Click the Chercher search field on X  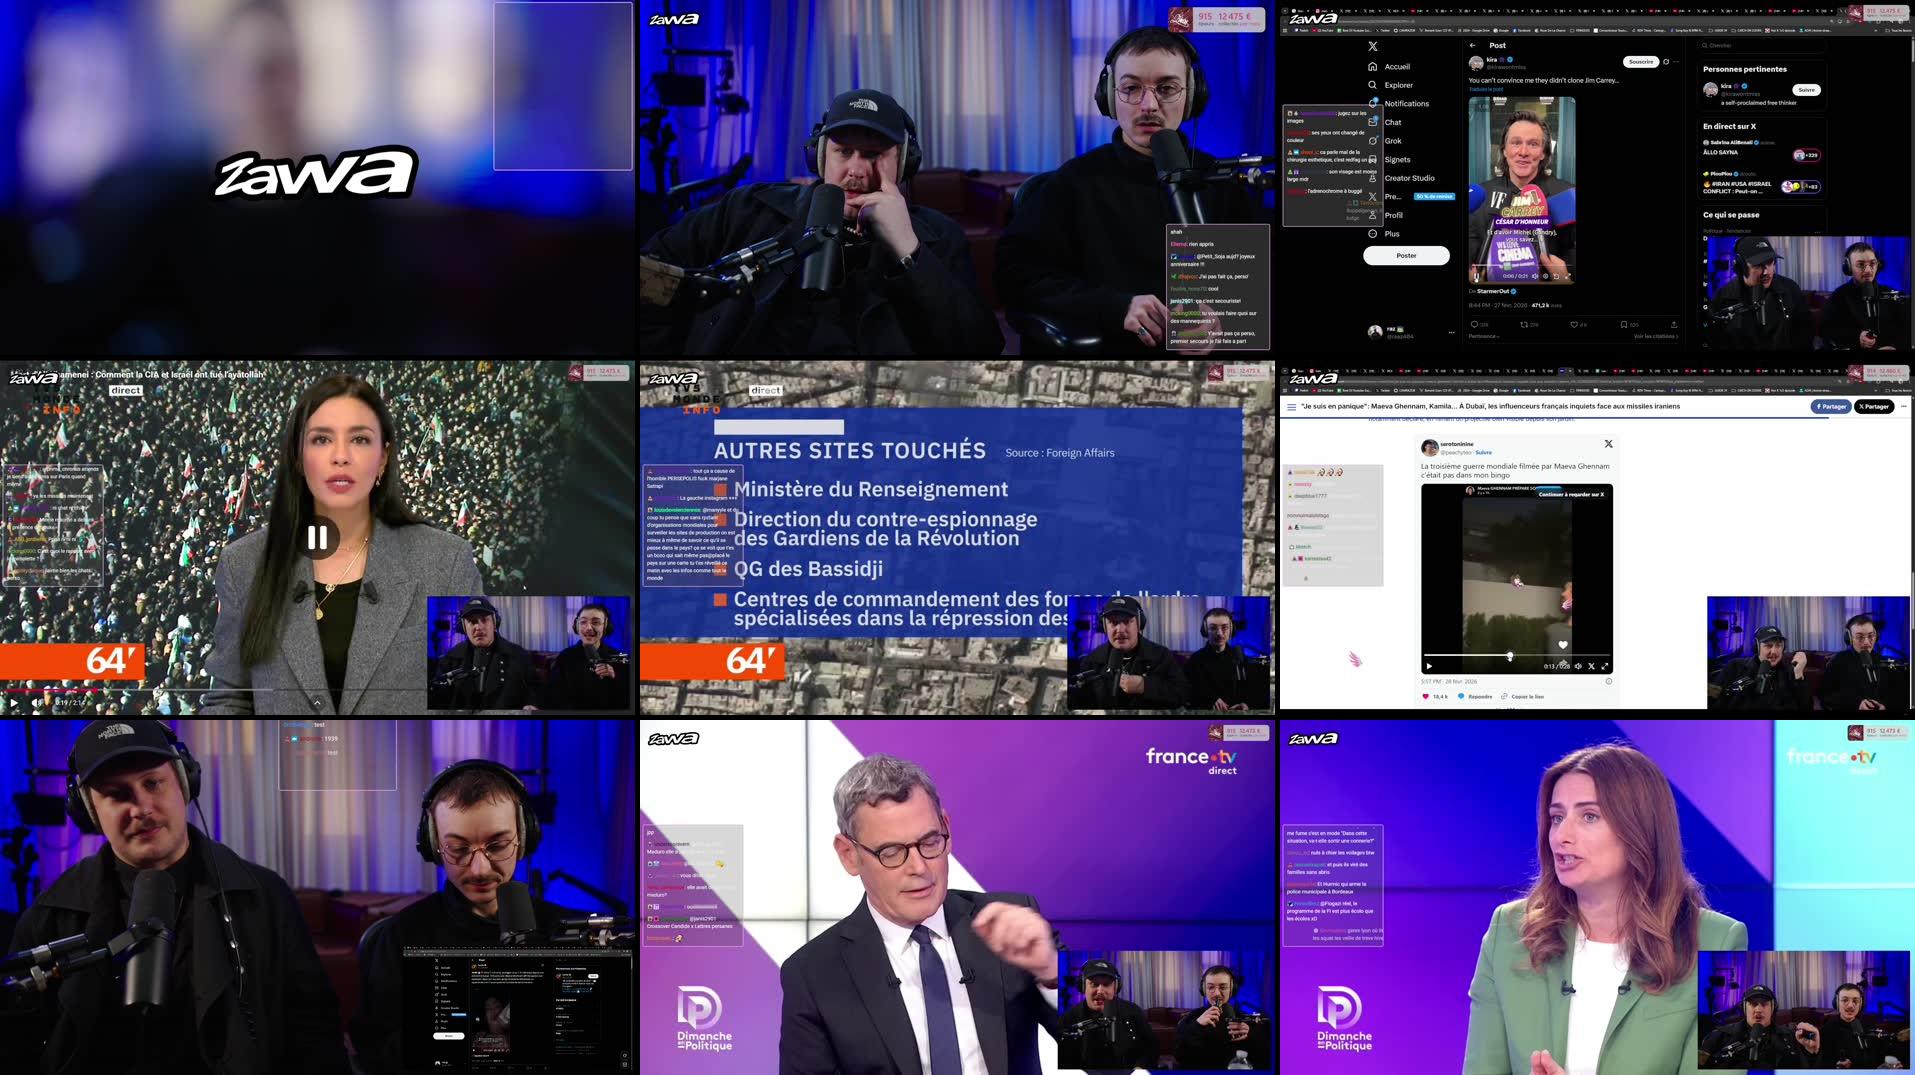coord(1760,46)
